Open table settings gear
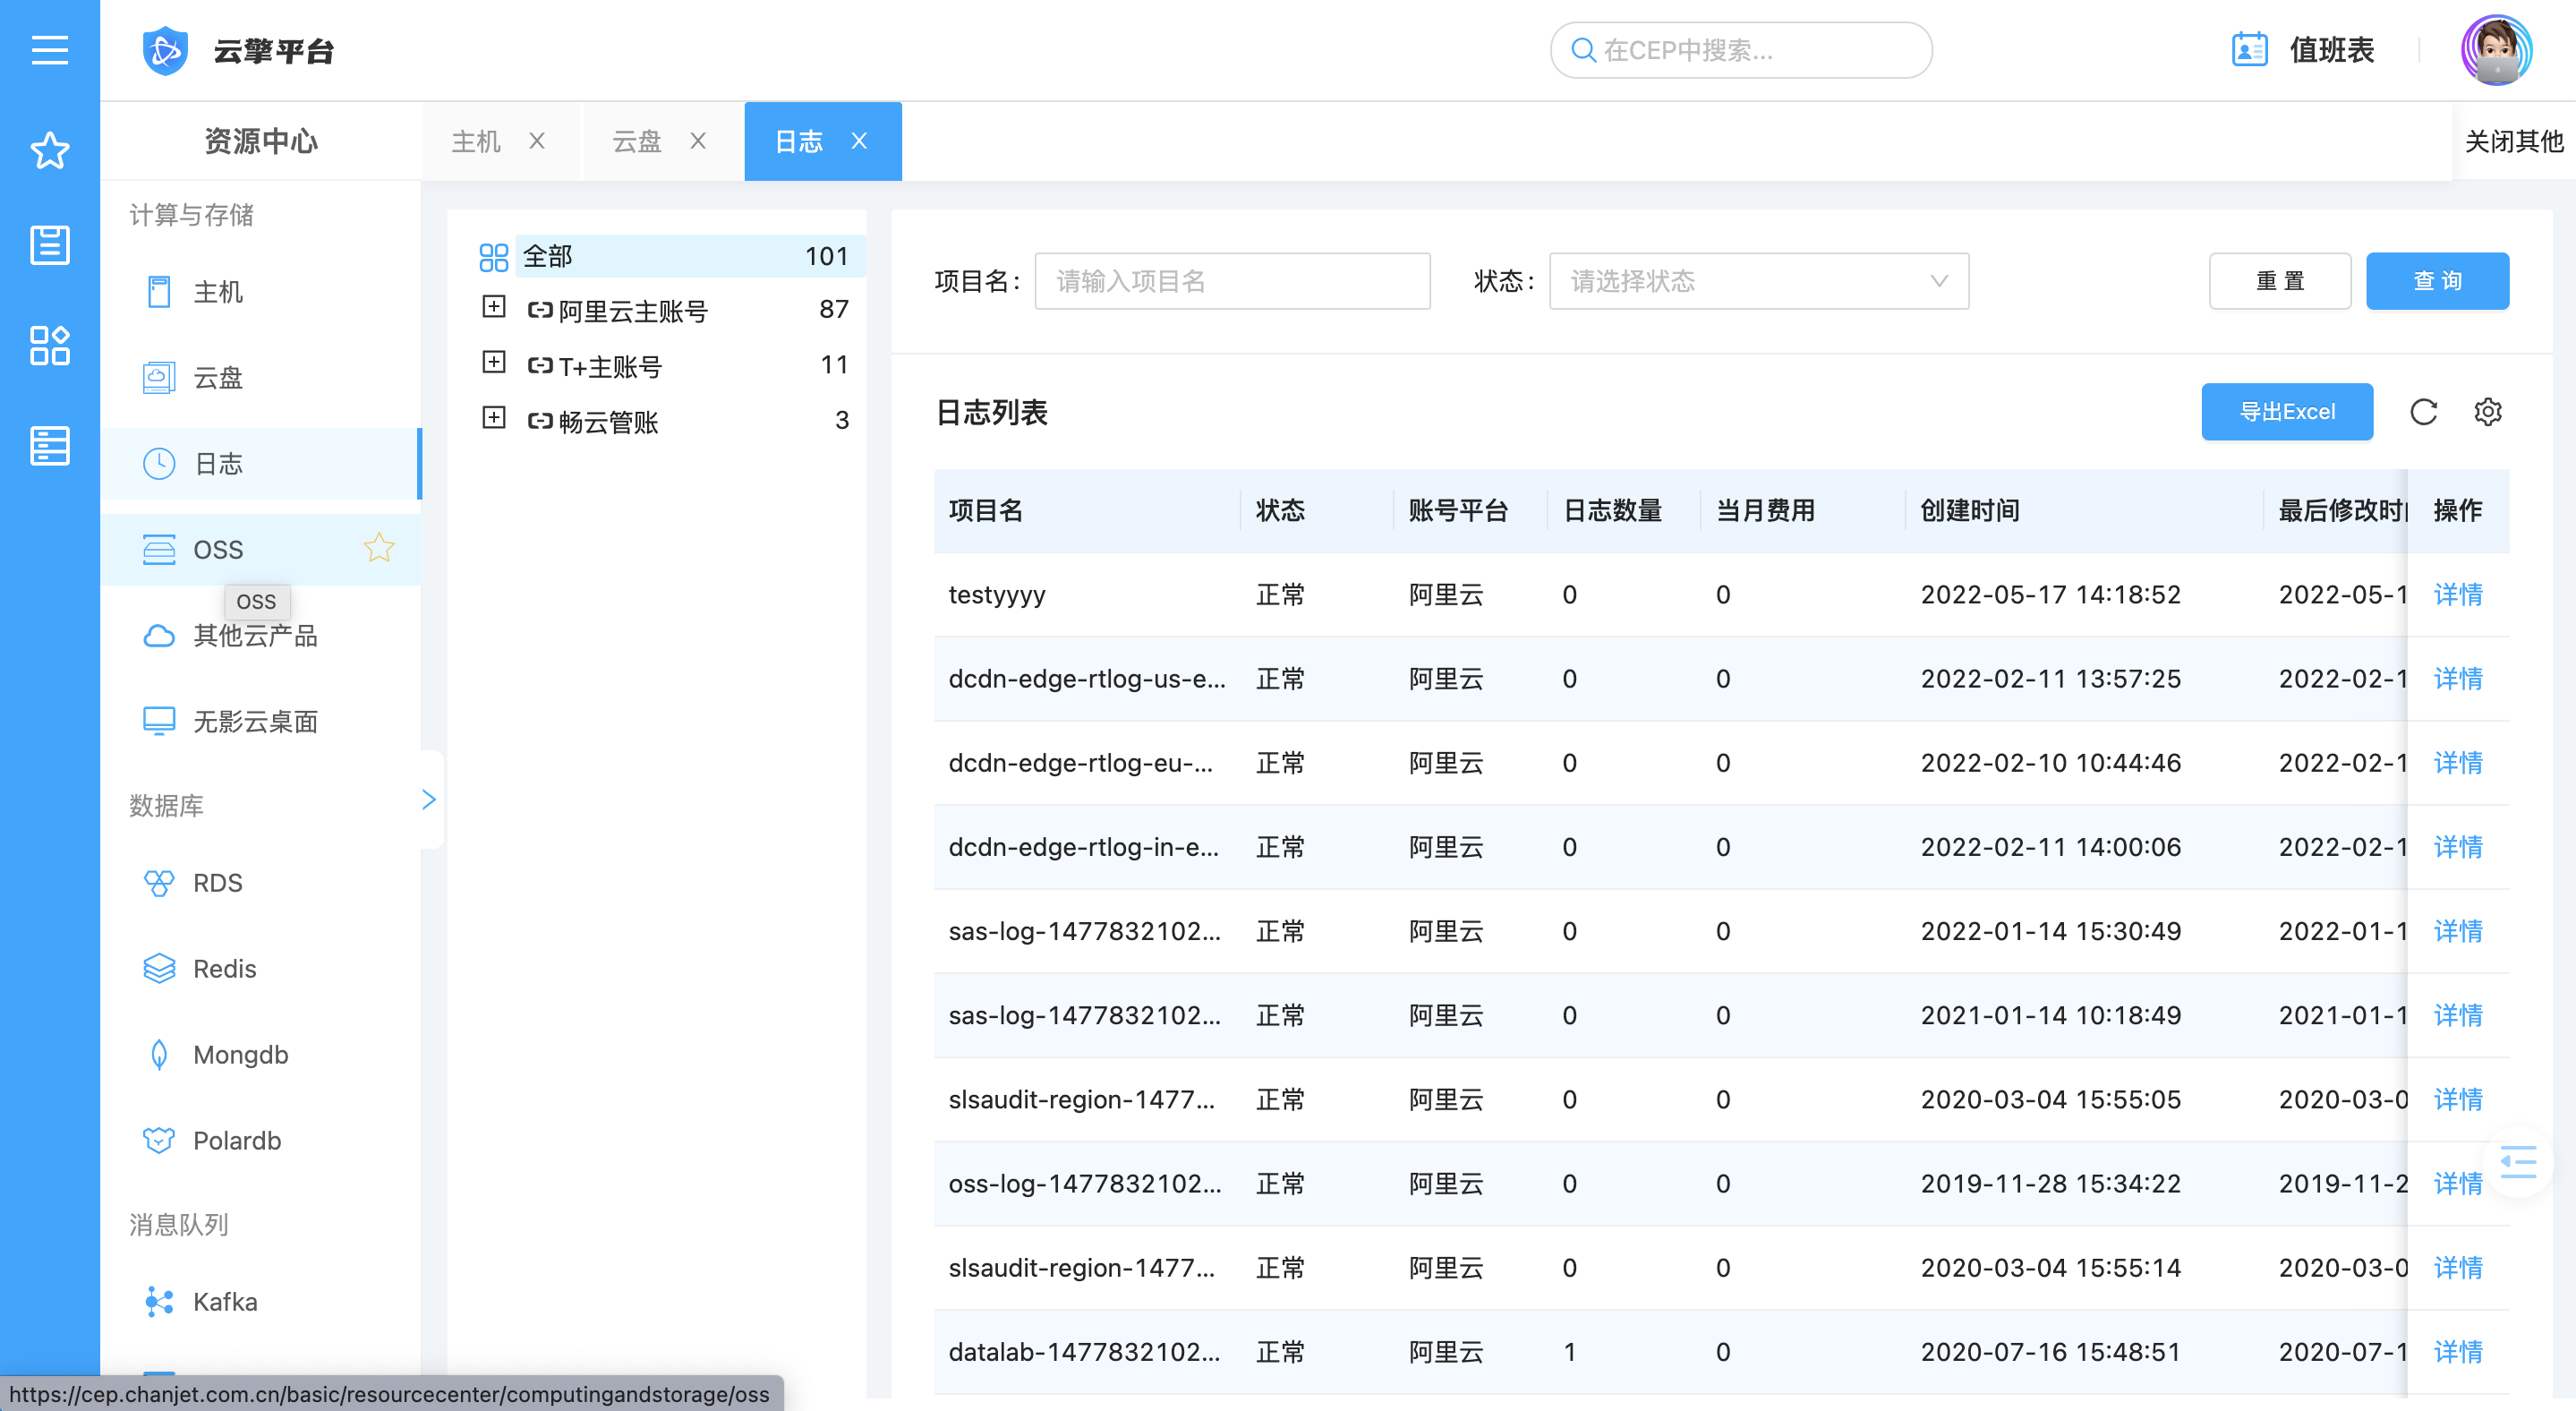Screen dimensions: 2576x1411 point(2488,412)
